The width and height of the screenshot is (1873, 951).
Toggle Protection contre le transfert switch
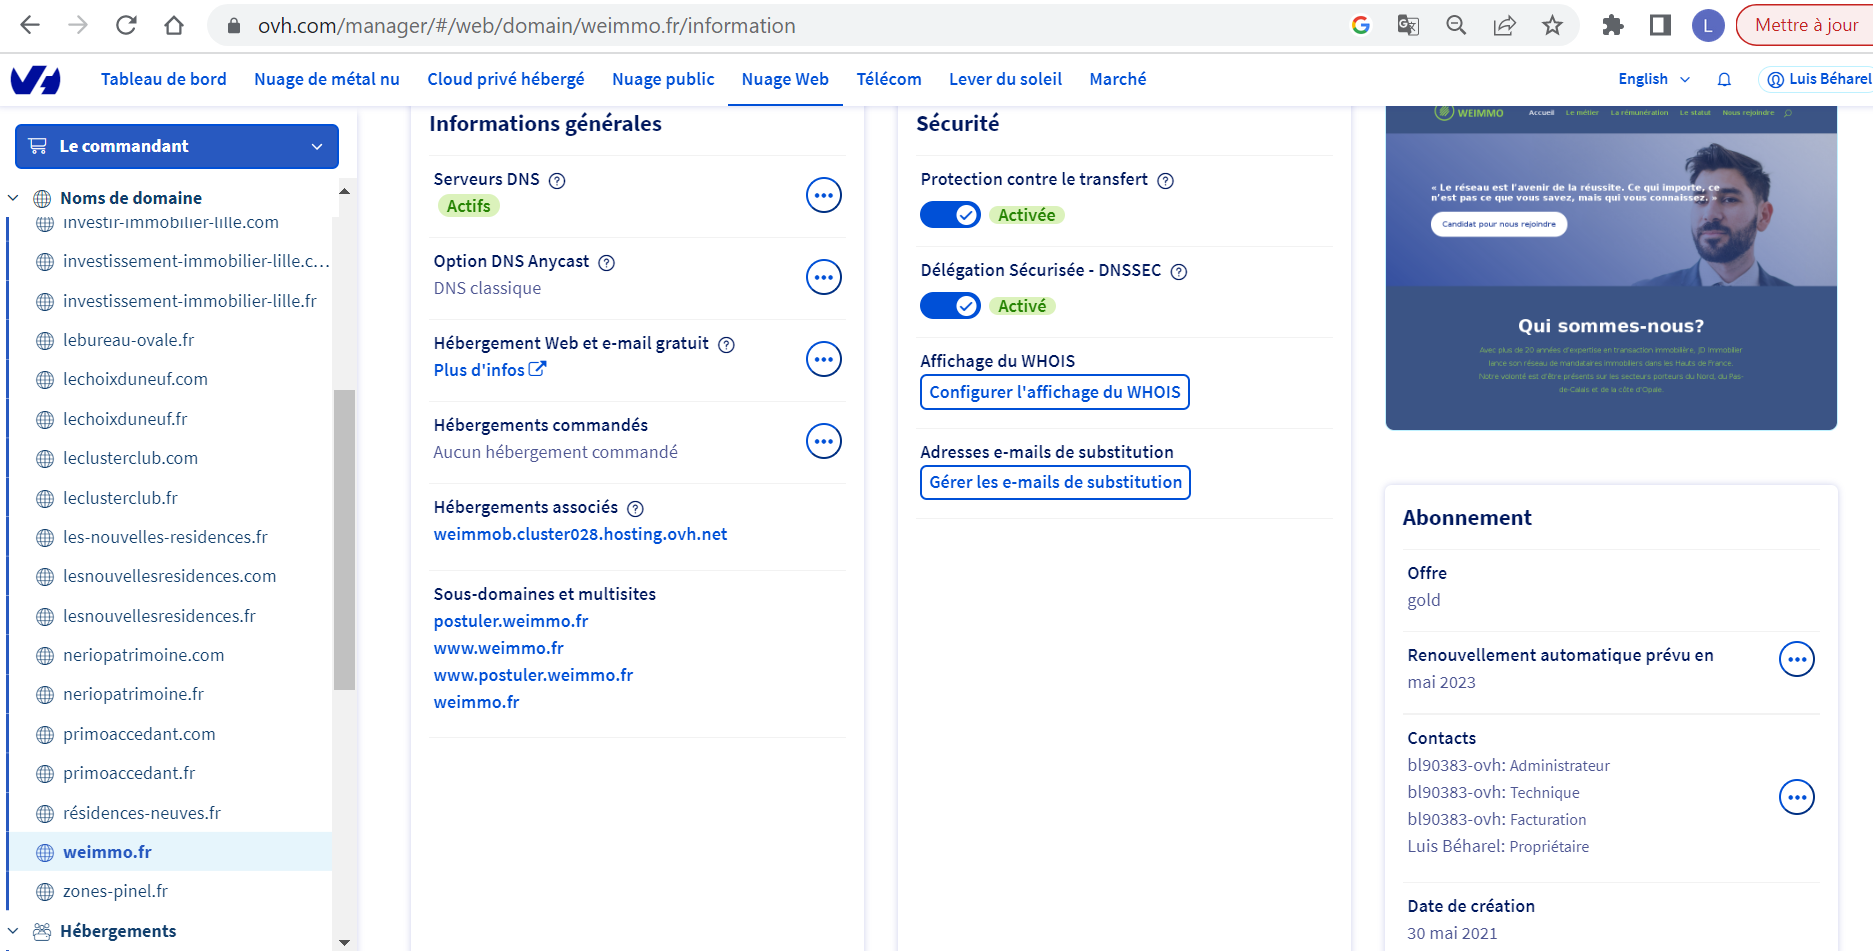pyautogui.click(x=950, y=215)
